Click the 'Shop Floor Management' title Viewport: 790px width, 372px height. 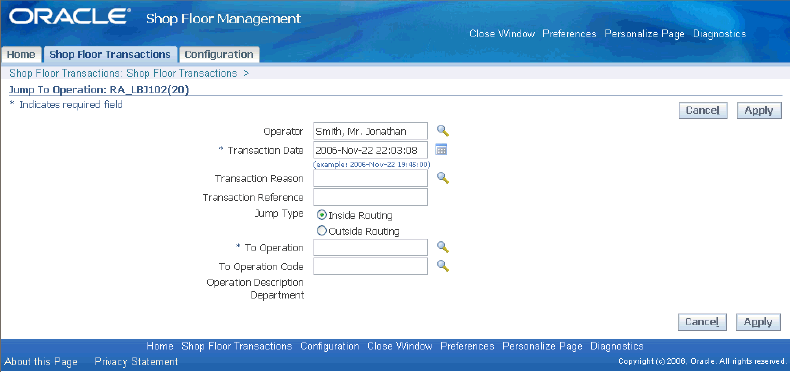point(223,19)
